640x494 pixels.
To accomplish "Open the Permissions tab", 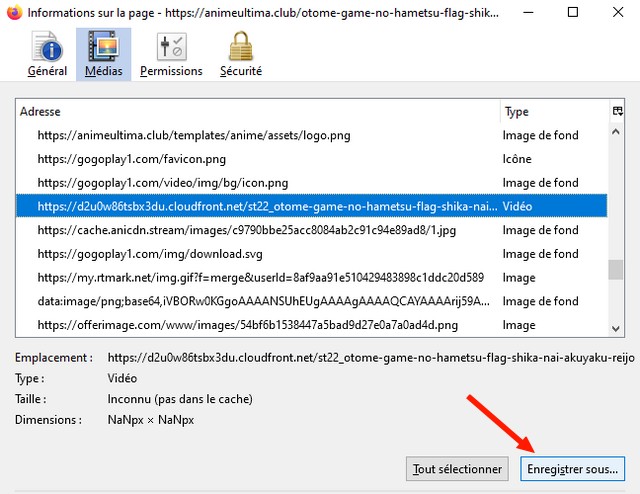I will [171, 54].
